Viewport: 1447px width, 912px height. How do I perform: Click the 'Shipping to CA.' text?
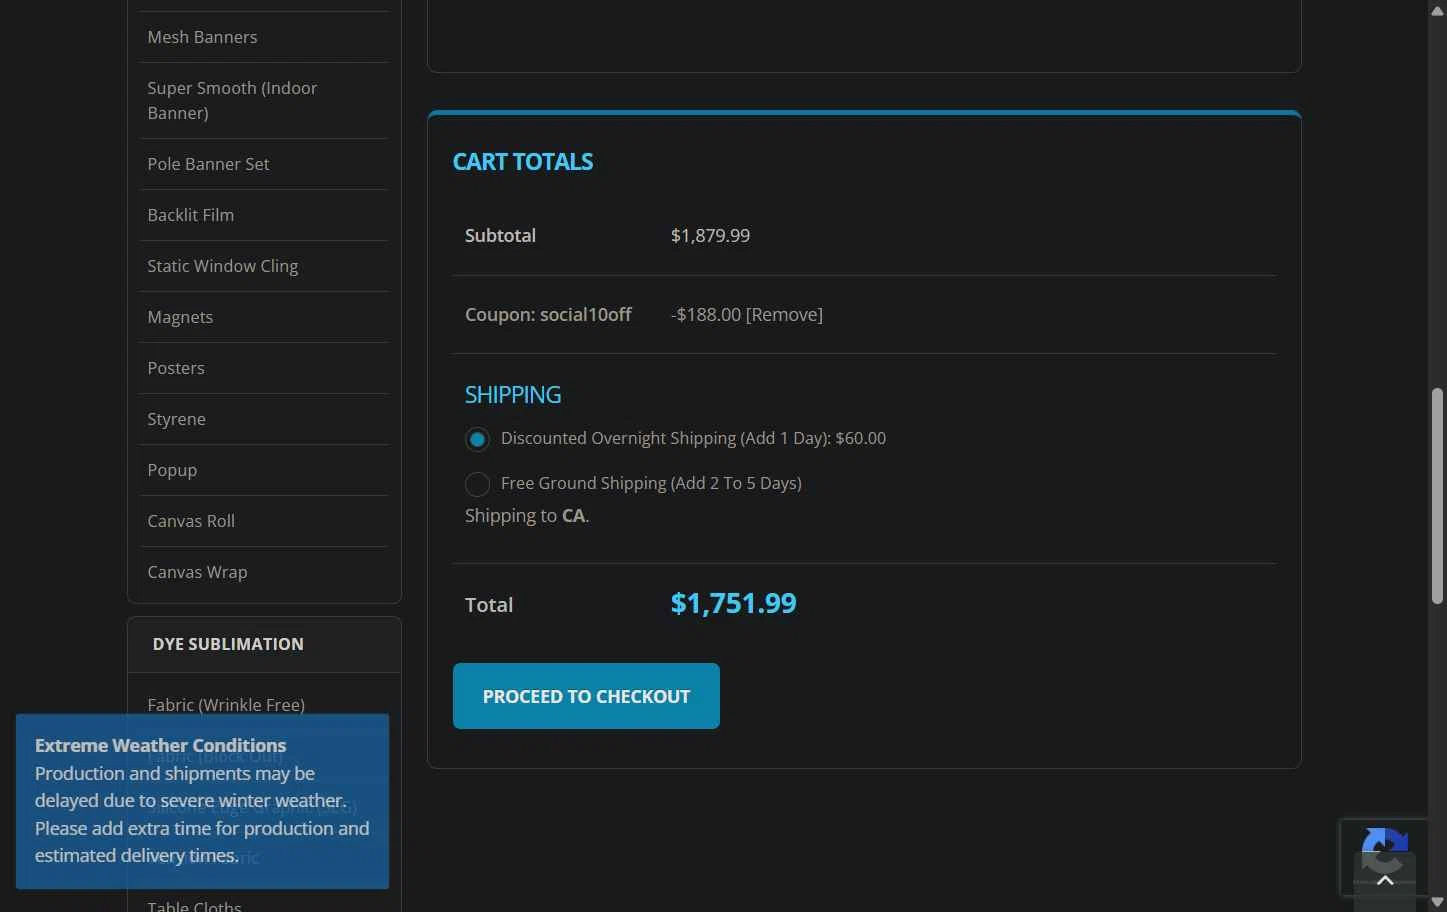(x=527, y=516)
